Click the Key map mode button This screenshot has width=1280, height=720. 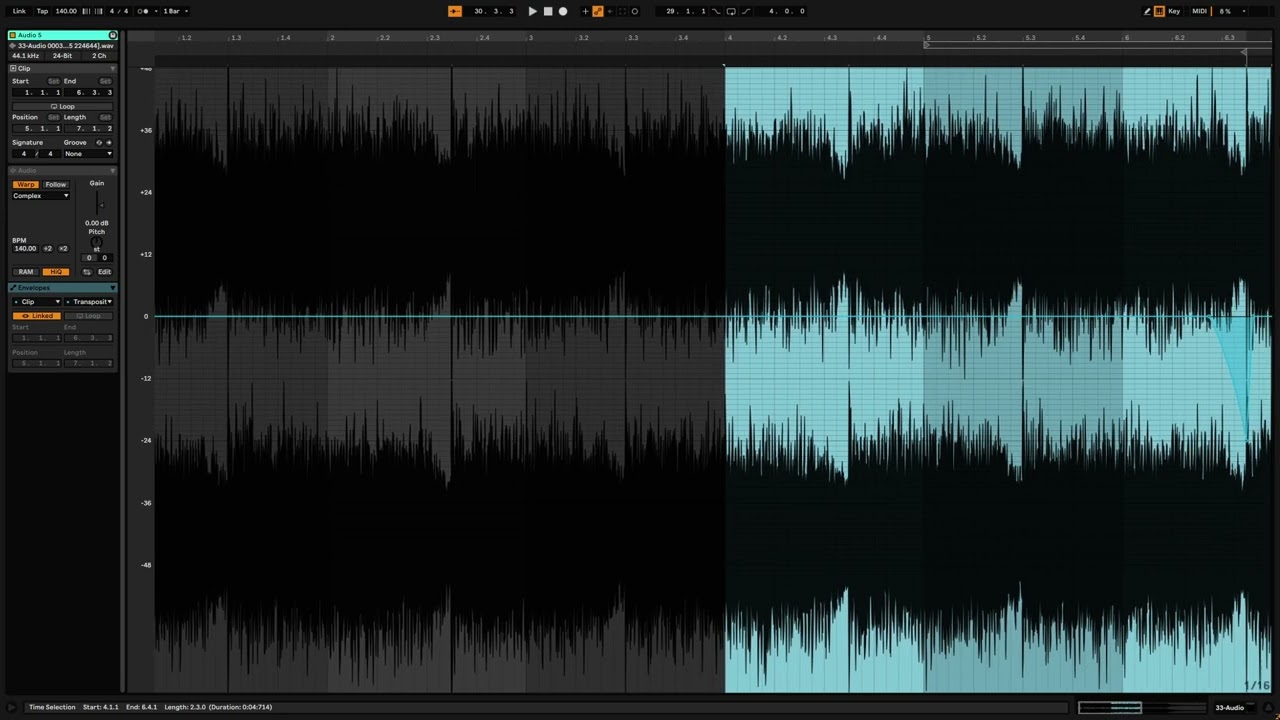1174,11
